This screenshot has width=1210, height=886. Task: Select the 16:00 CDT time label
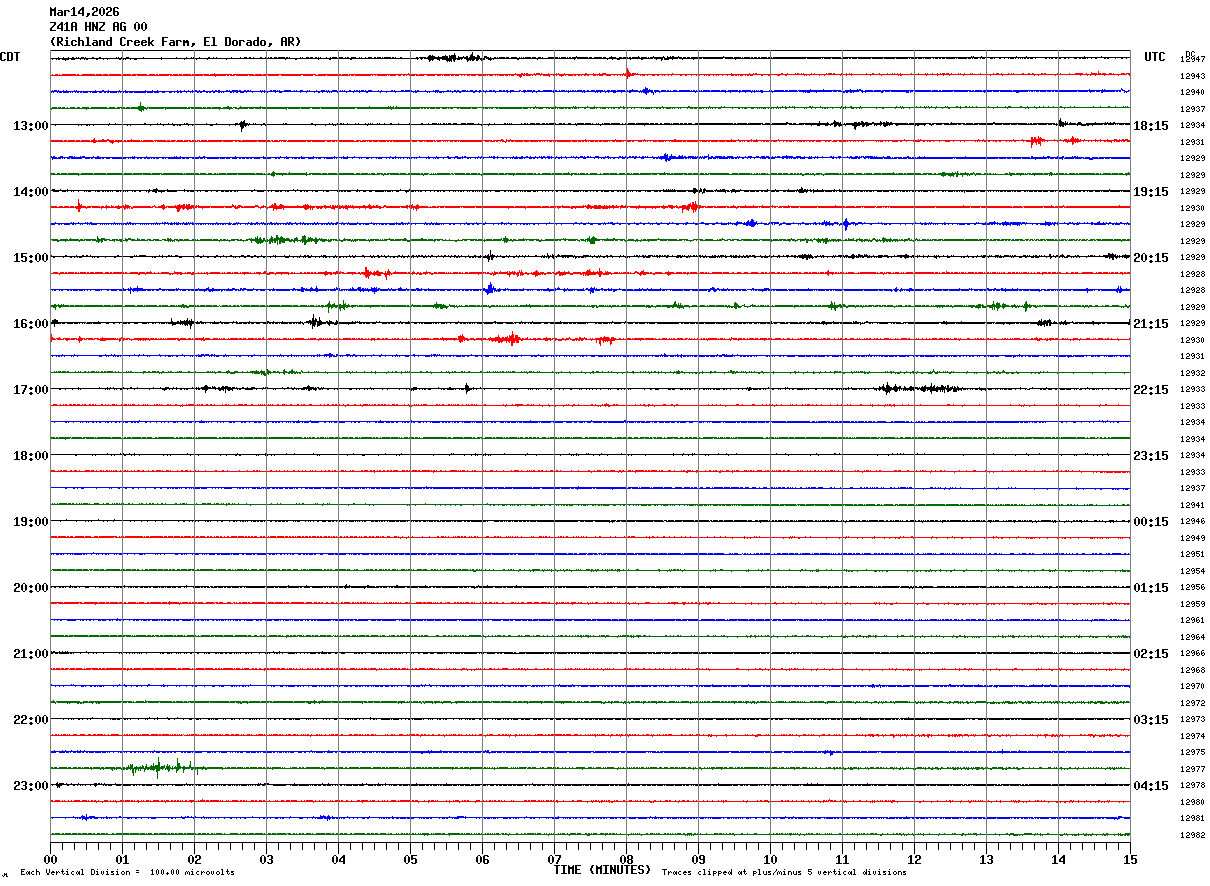[30, 323]
